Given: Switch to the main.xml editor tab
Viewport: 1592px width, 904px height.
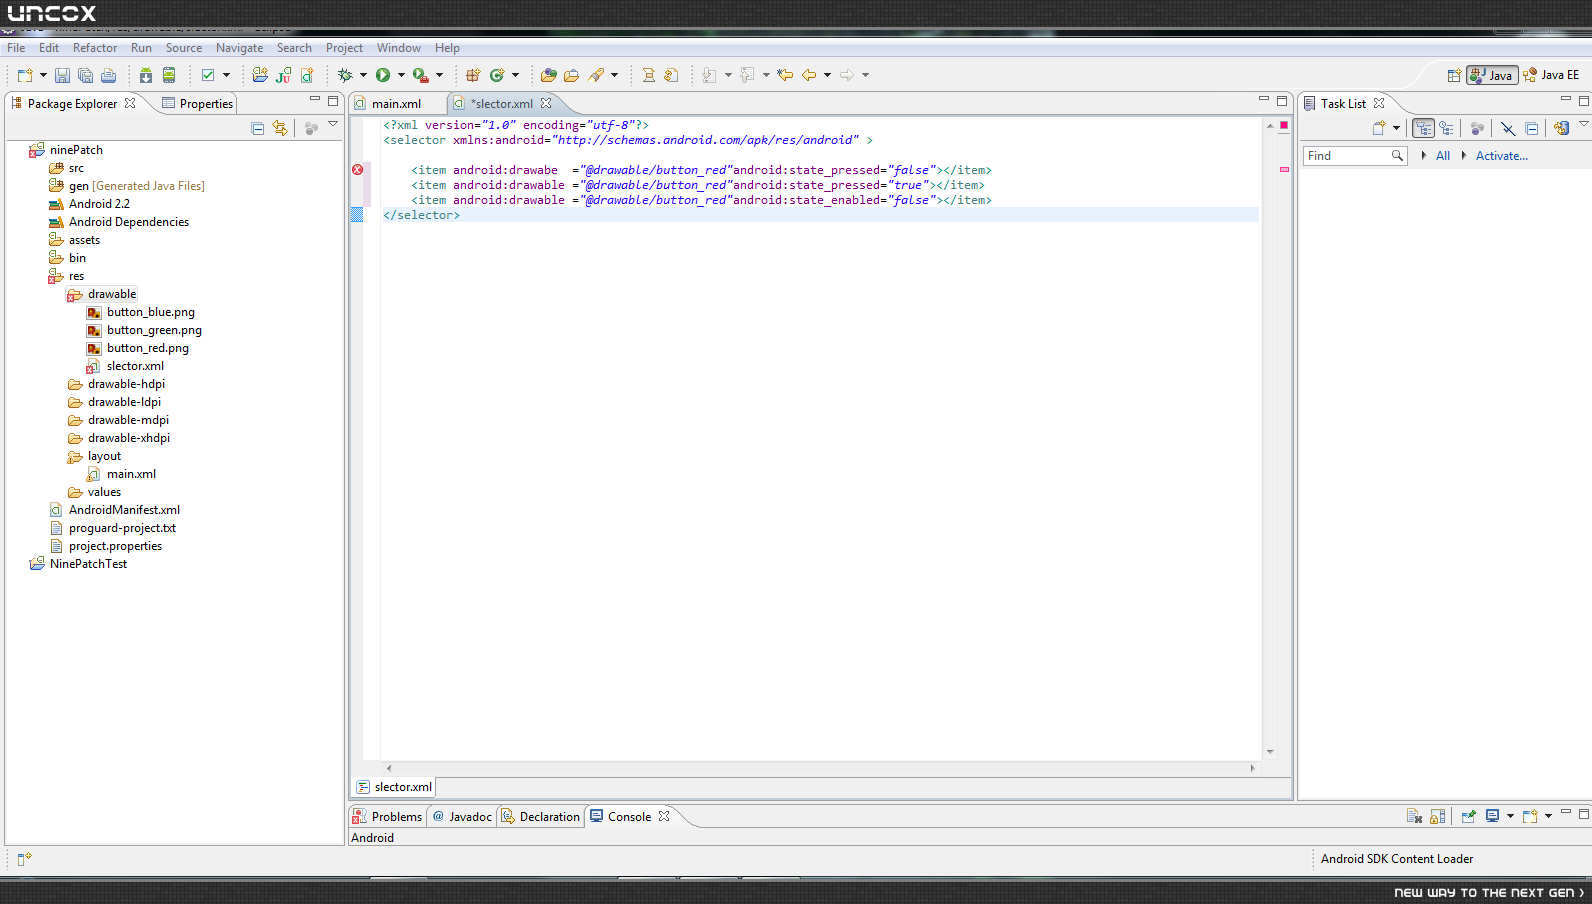Looking at the screenshot, I should coord(396,104).
